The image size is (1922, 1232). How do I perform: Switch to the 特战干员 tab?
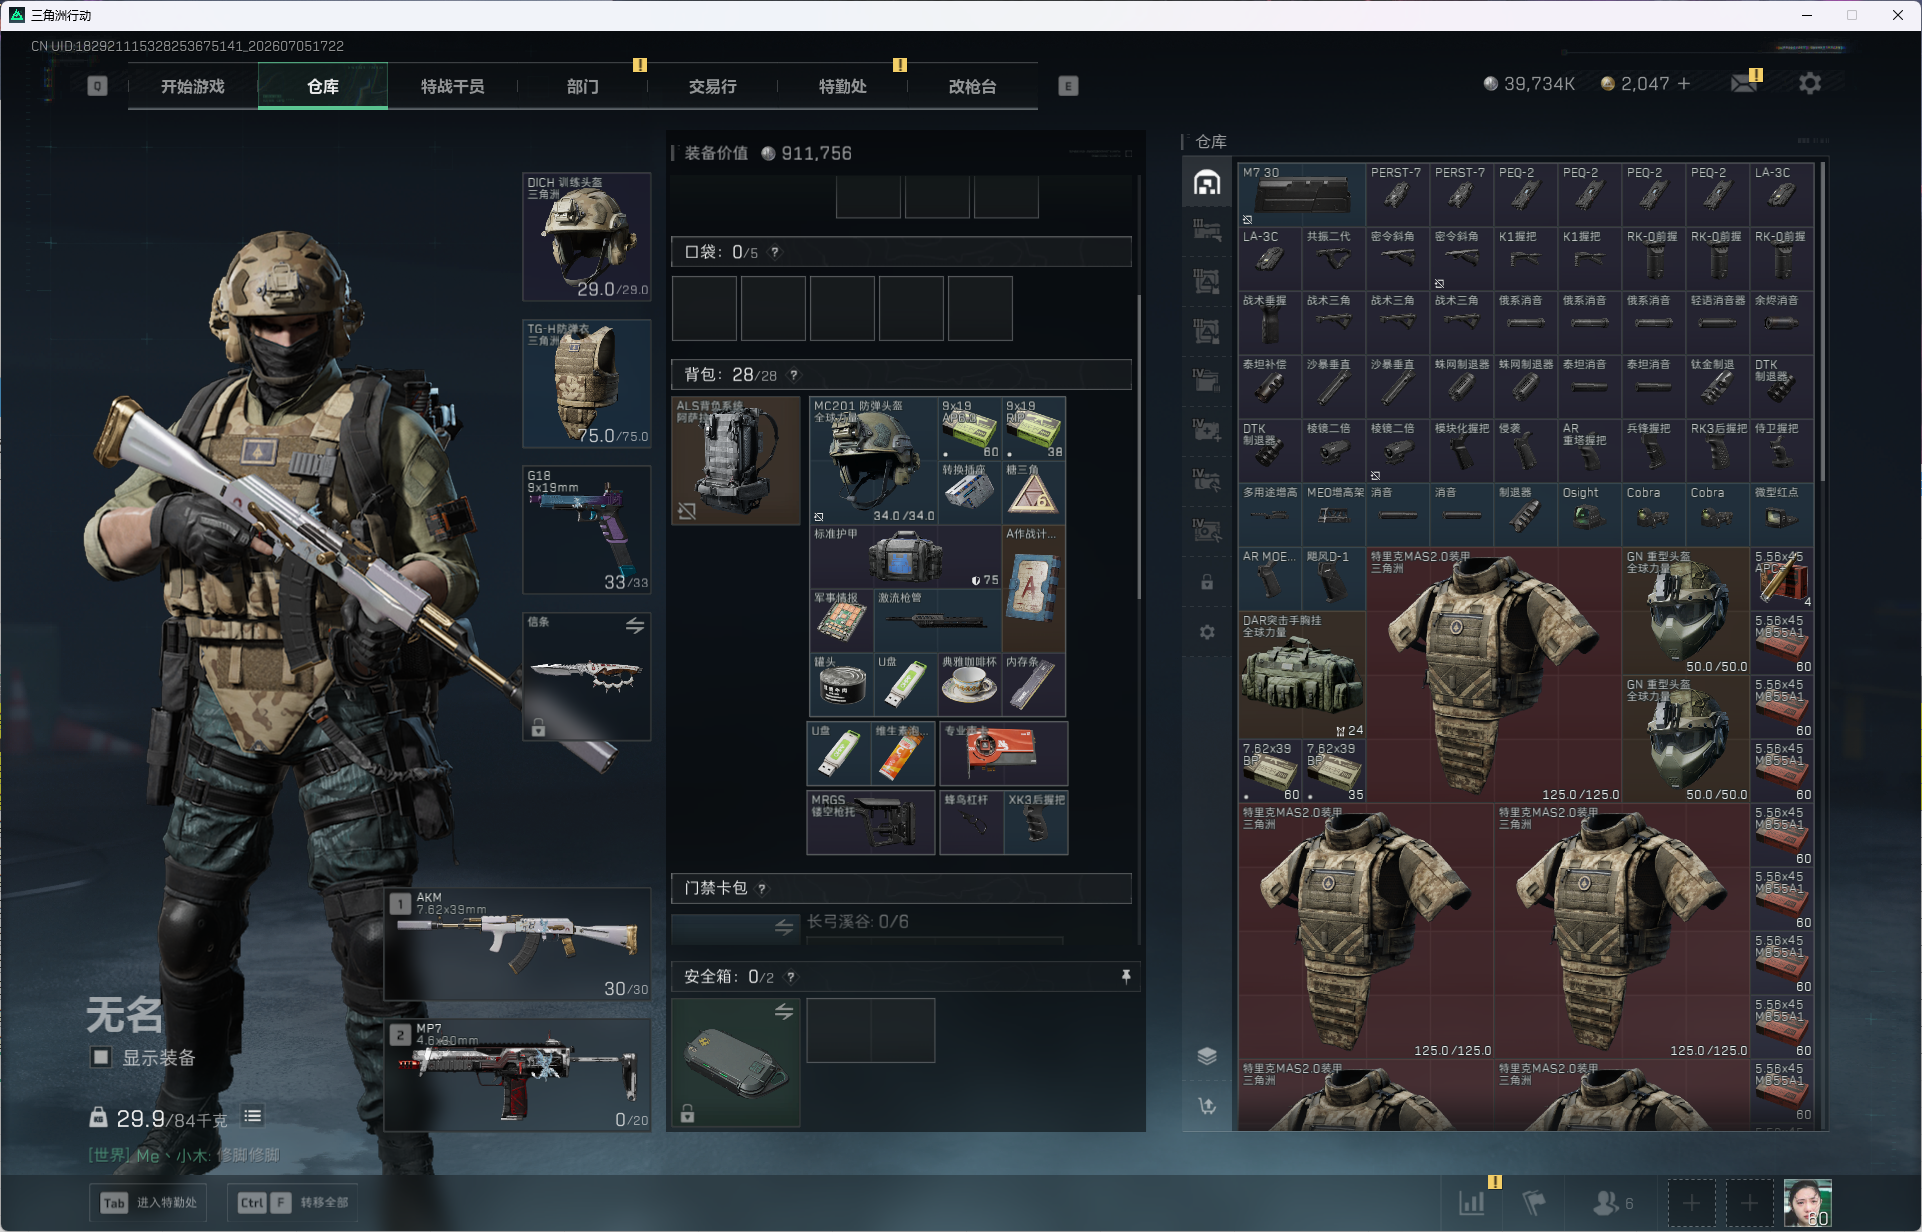pos(453,86)
